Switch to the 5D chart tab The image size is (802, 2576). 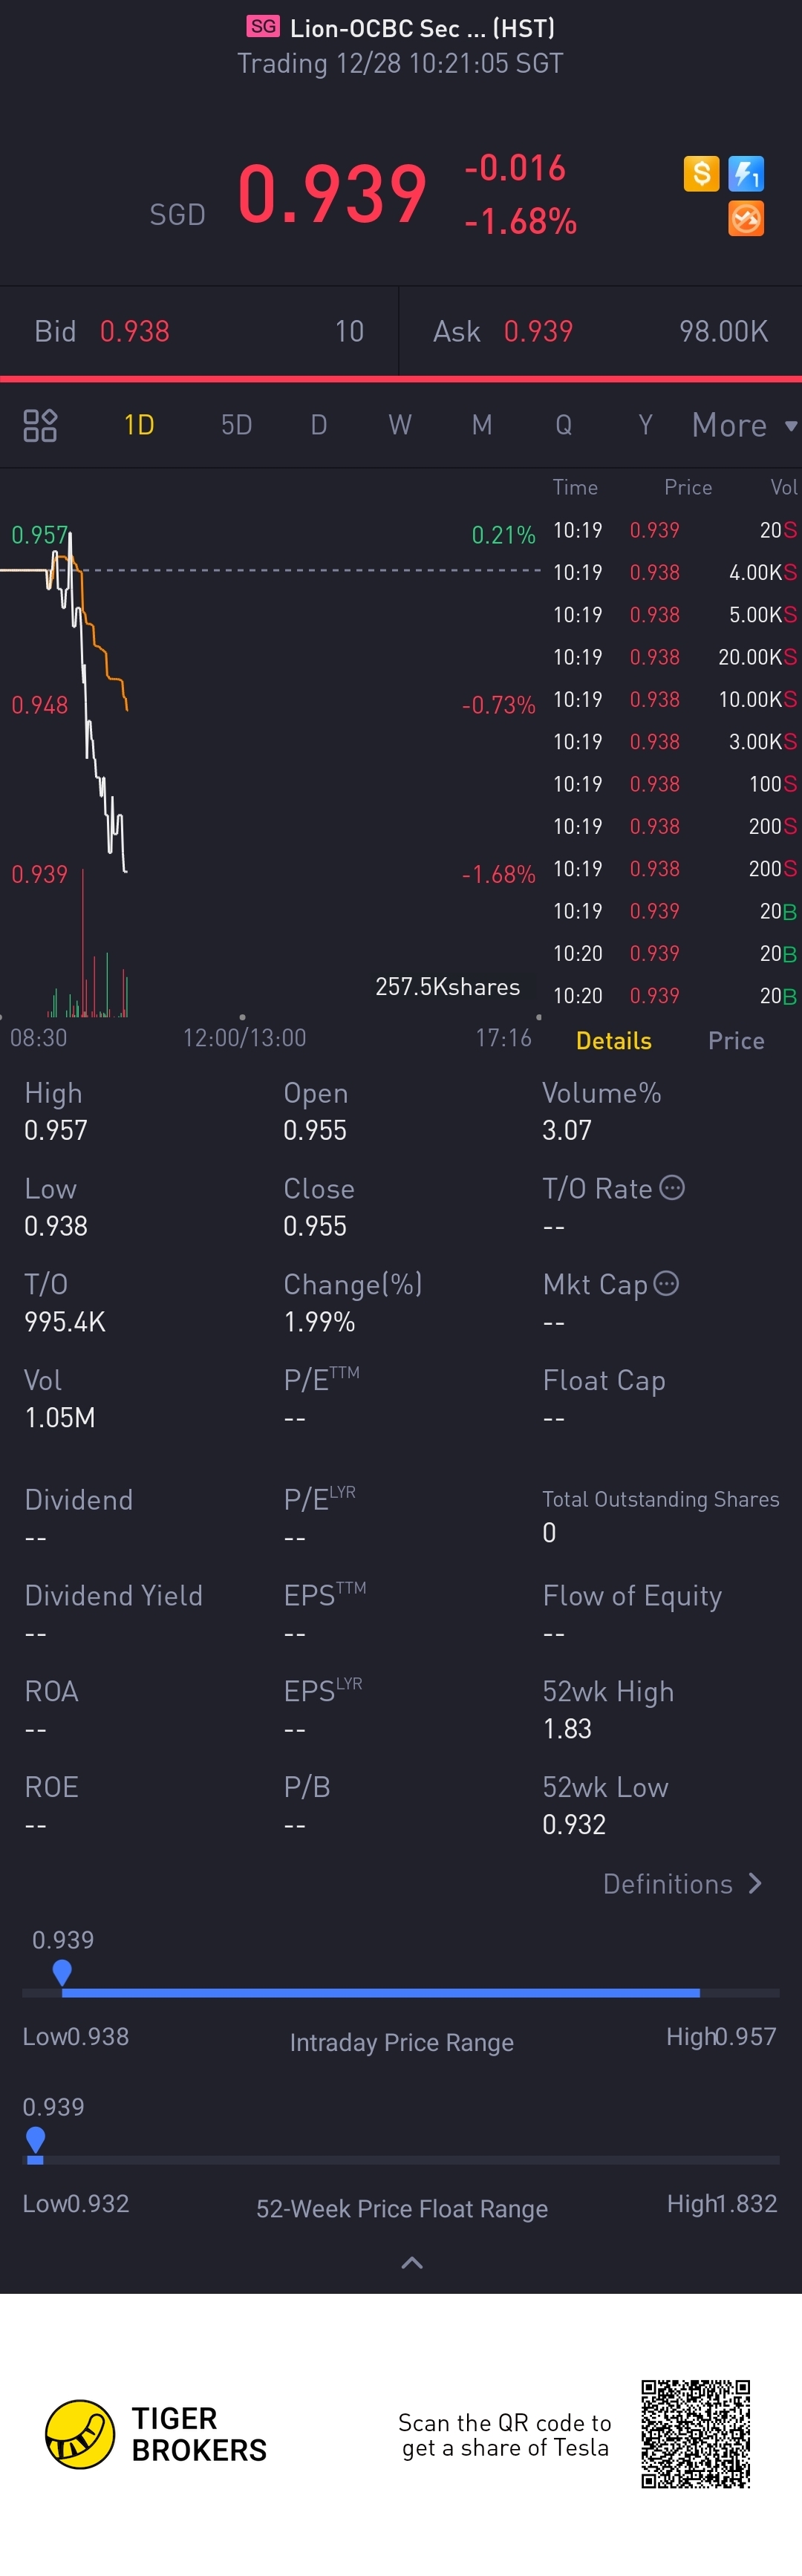236,425
